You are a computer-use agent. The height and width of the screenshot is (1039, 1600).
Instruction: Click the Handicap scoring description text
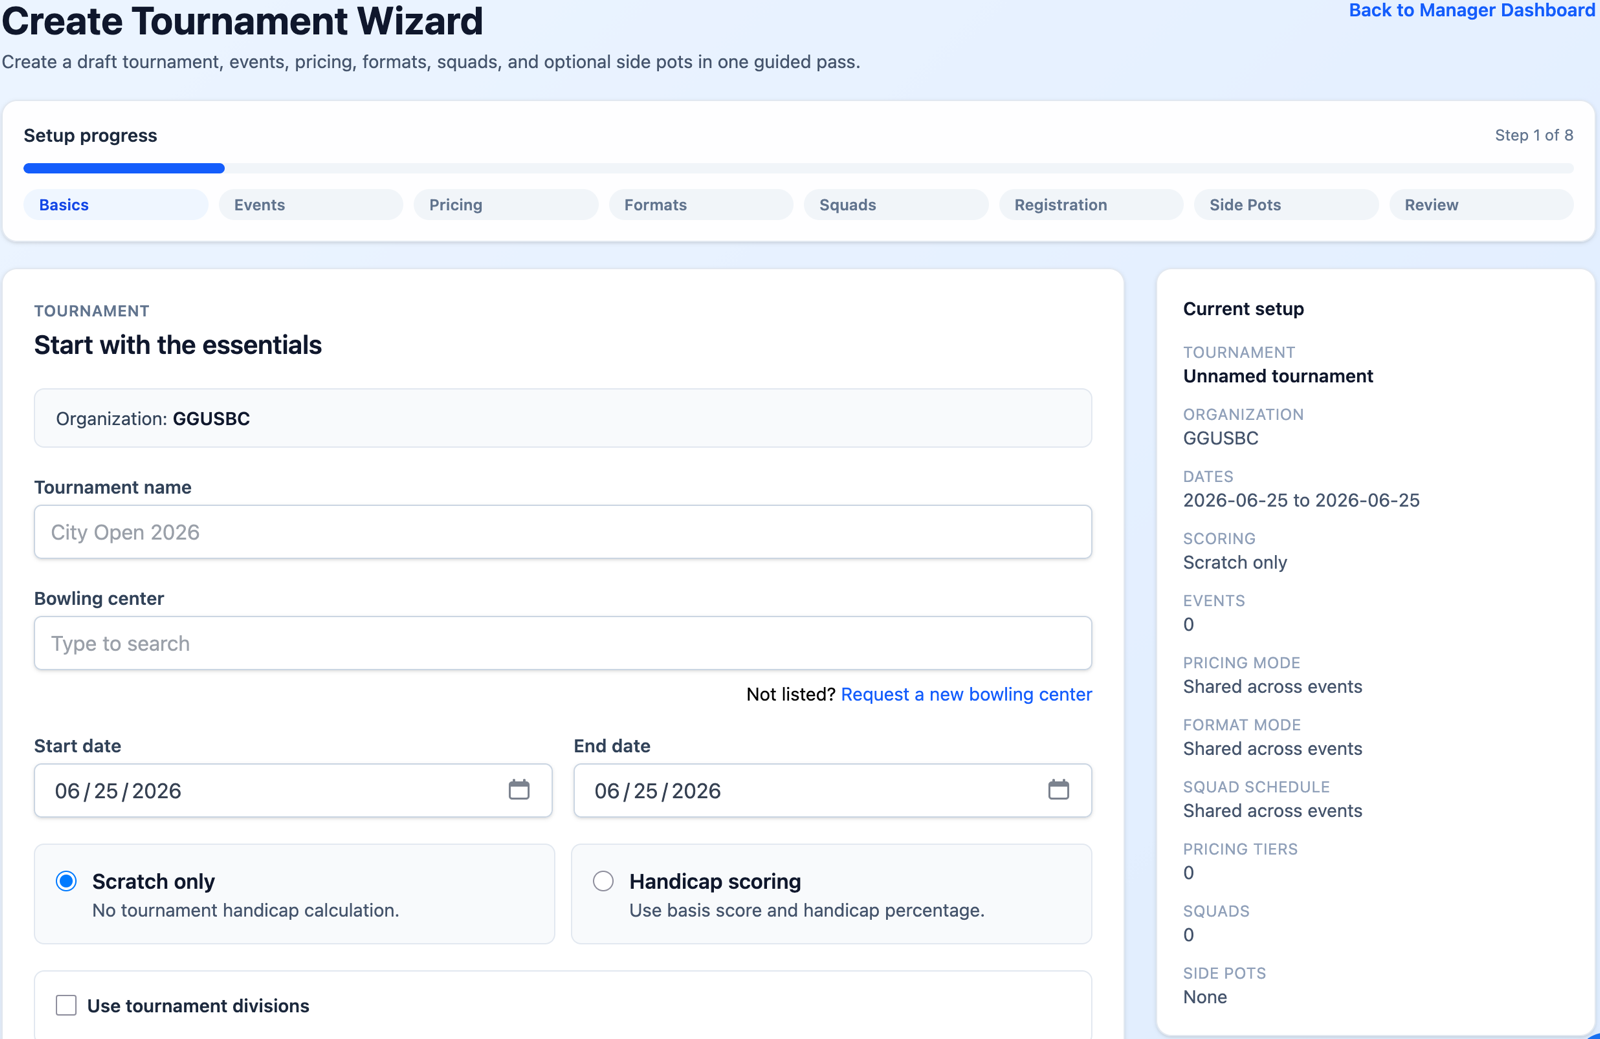tap(806, 910)
